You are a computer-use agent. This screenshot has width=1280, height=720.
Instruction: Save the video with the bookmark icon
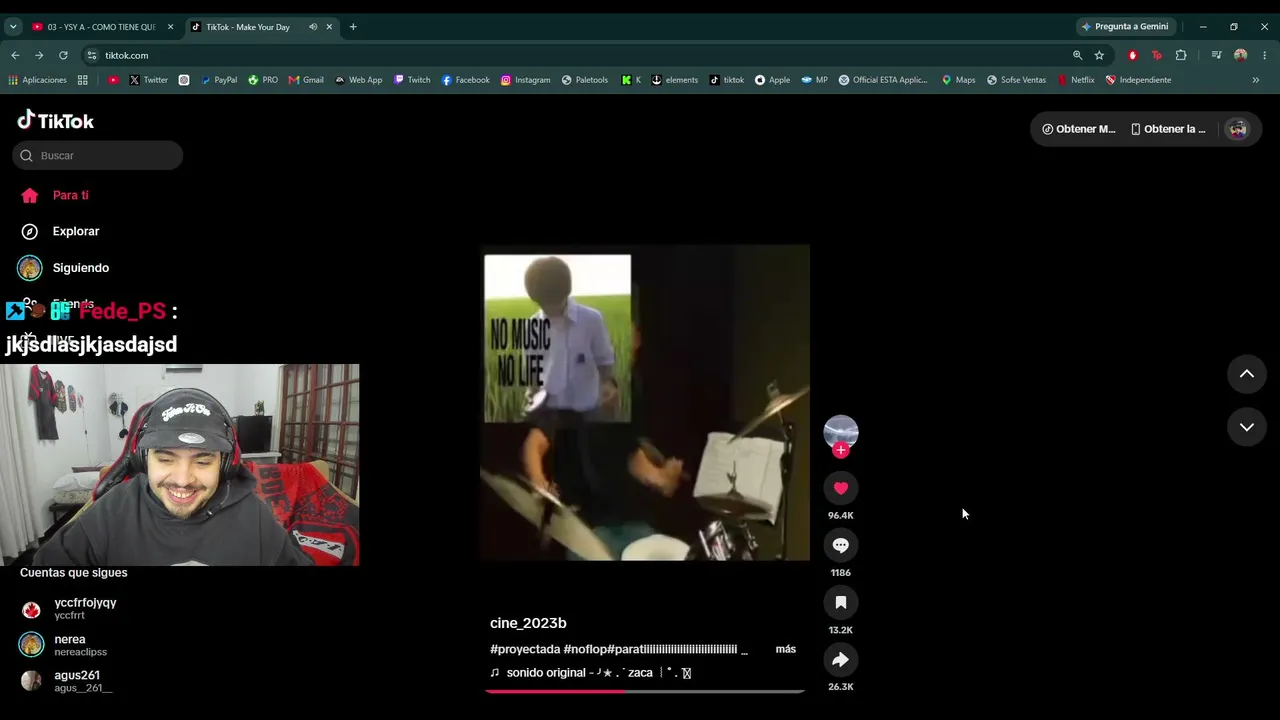(x=841, y=602)
